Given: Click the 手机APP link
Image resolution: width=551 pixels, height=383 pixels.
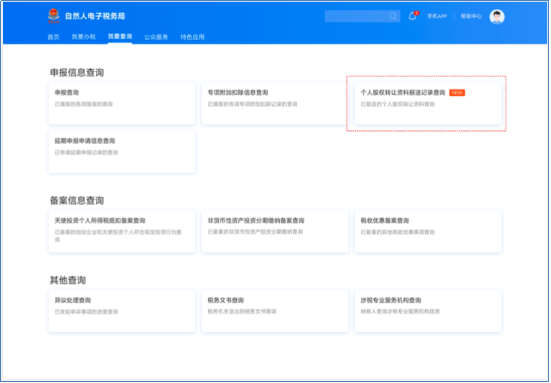Looking at the screenshot, I should tap(437, 16).
